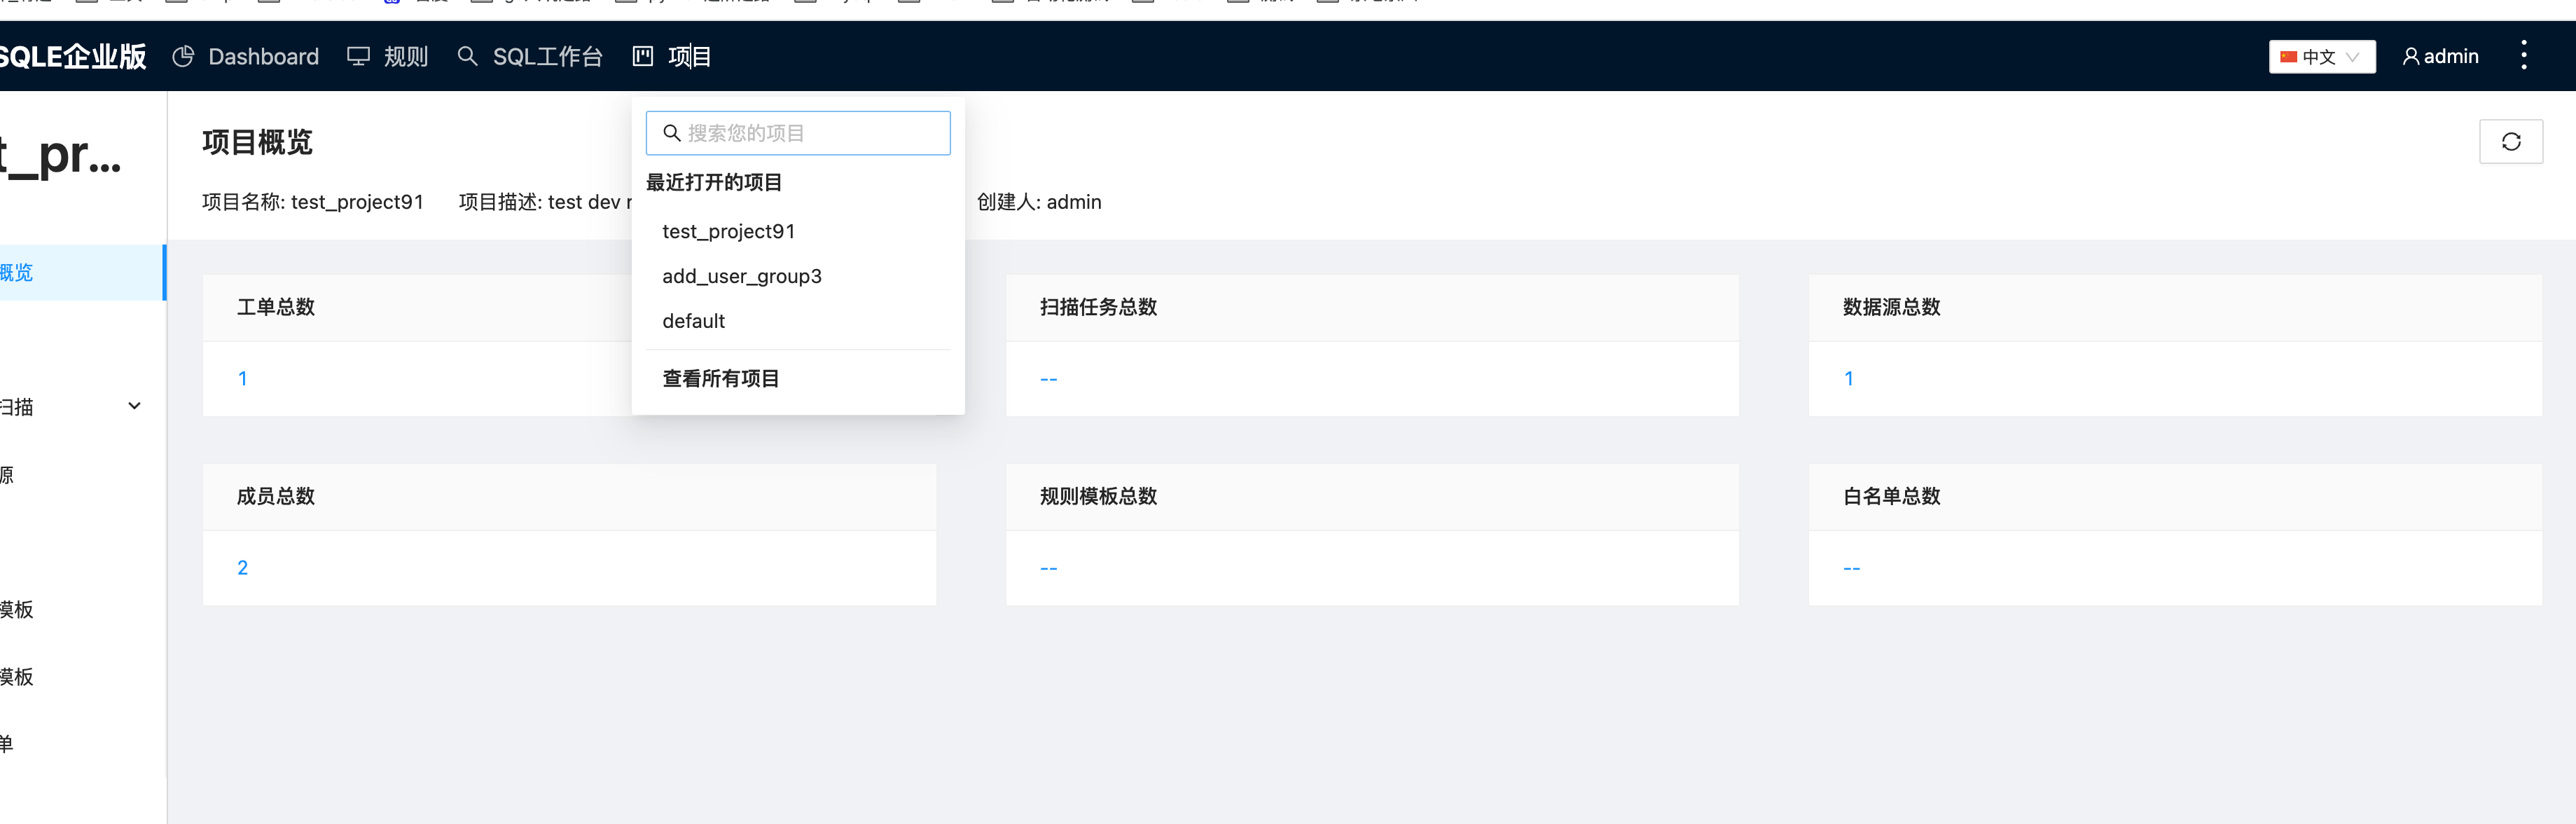
Task: Click the 最近打开的项目 heading
Action: pos(714,183)
